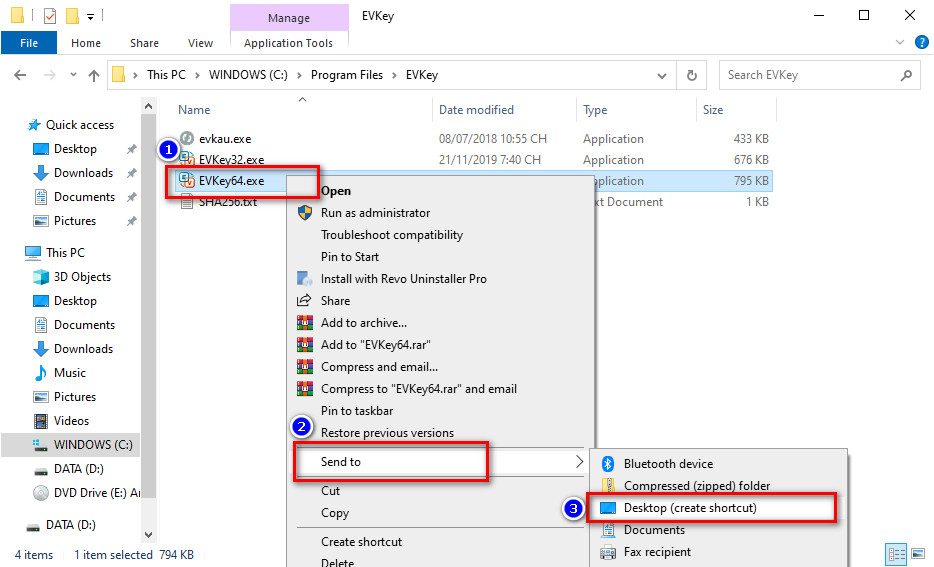Click Properties quick access toolbar icon
Image resolution: width=934 pixels, height=567 pixels.
pyautogui.click(x=50, y=15)
